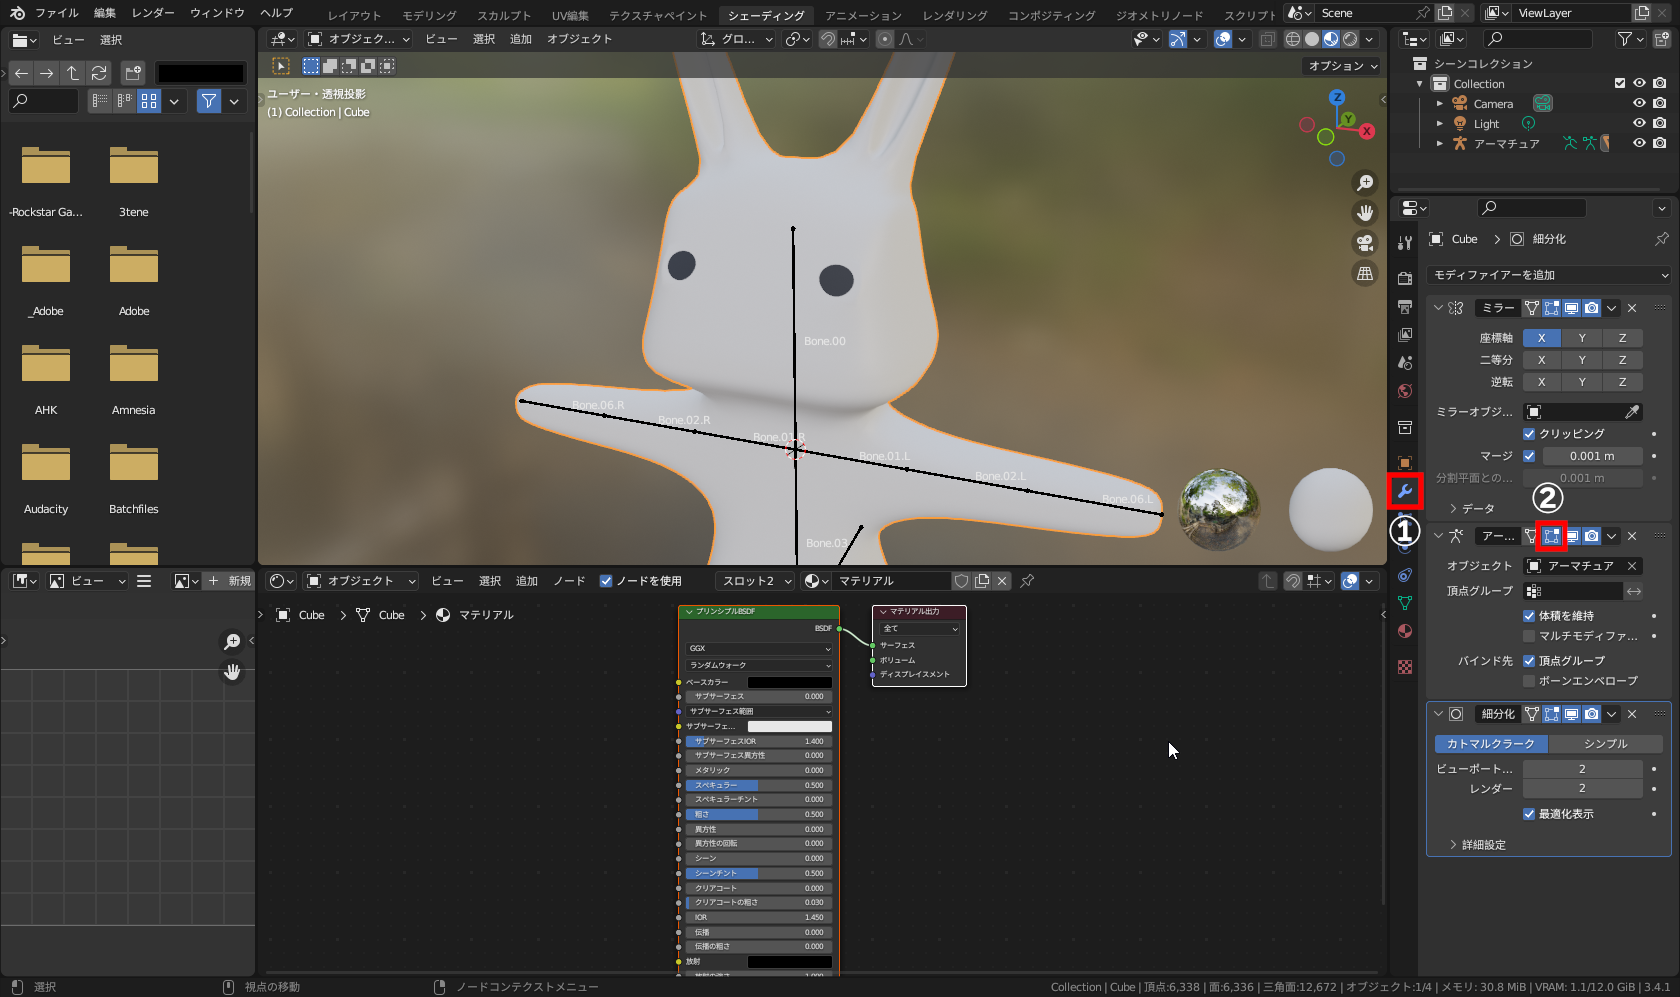Hide the Camera in the outliner viewport
Screen dimensions: 1680x997
coord(1639,103)
